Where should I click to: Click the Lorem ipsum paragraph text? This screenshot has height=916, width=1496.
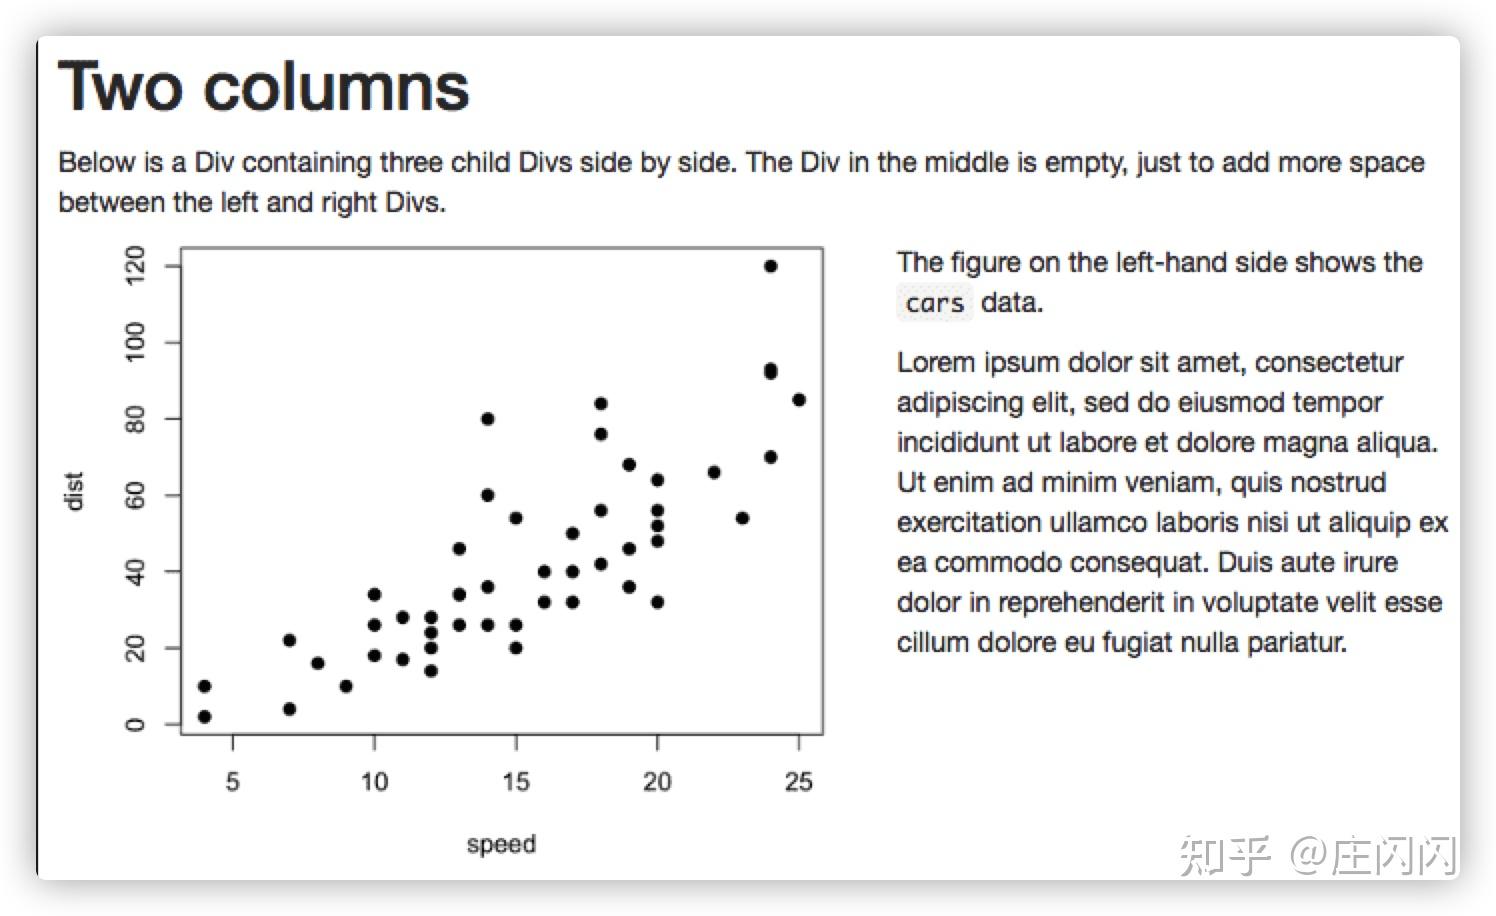1172,502
